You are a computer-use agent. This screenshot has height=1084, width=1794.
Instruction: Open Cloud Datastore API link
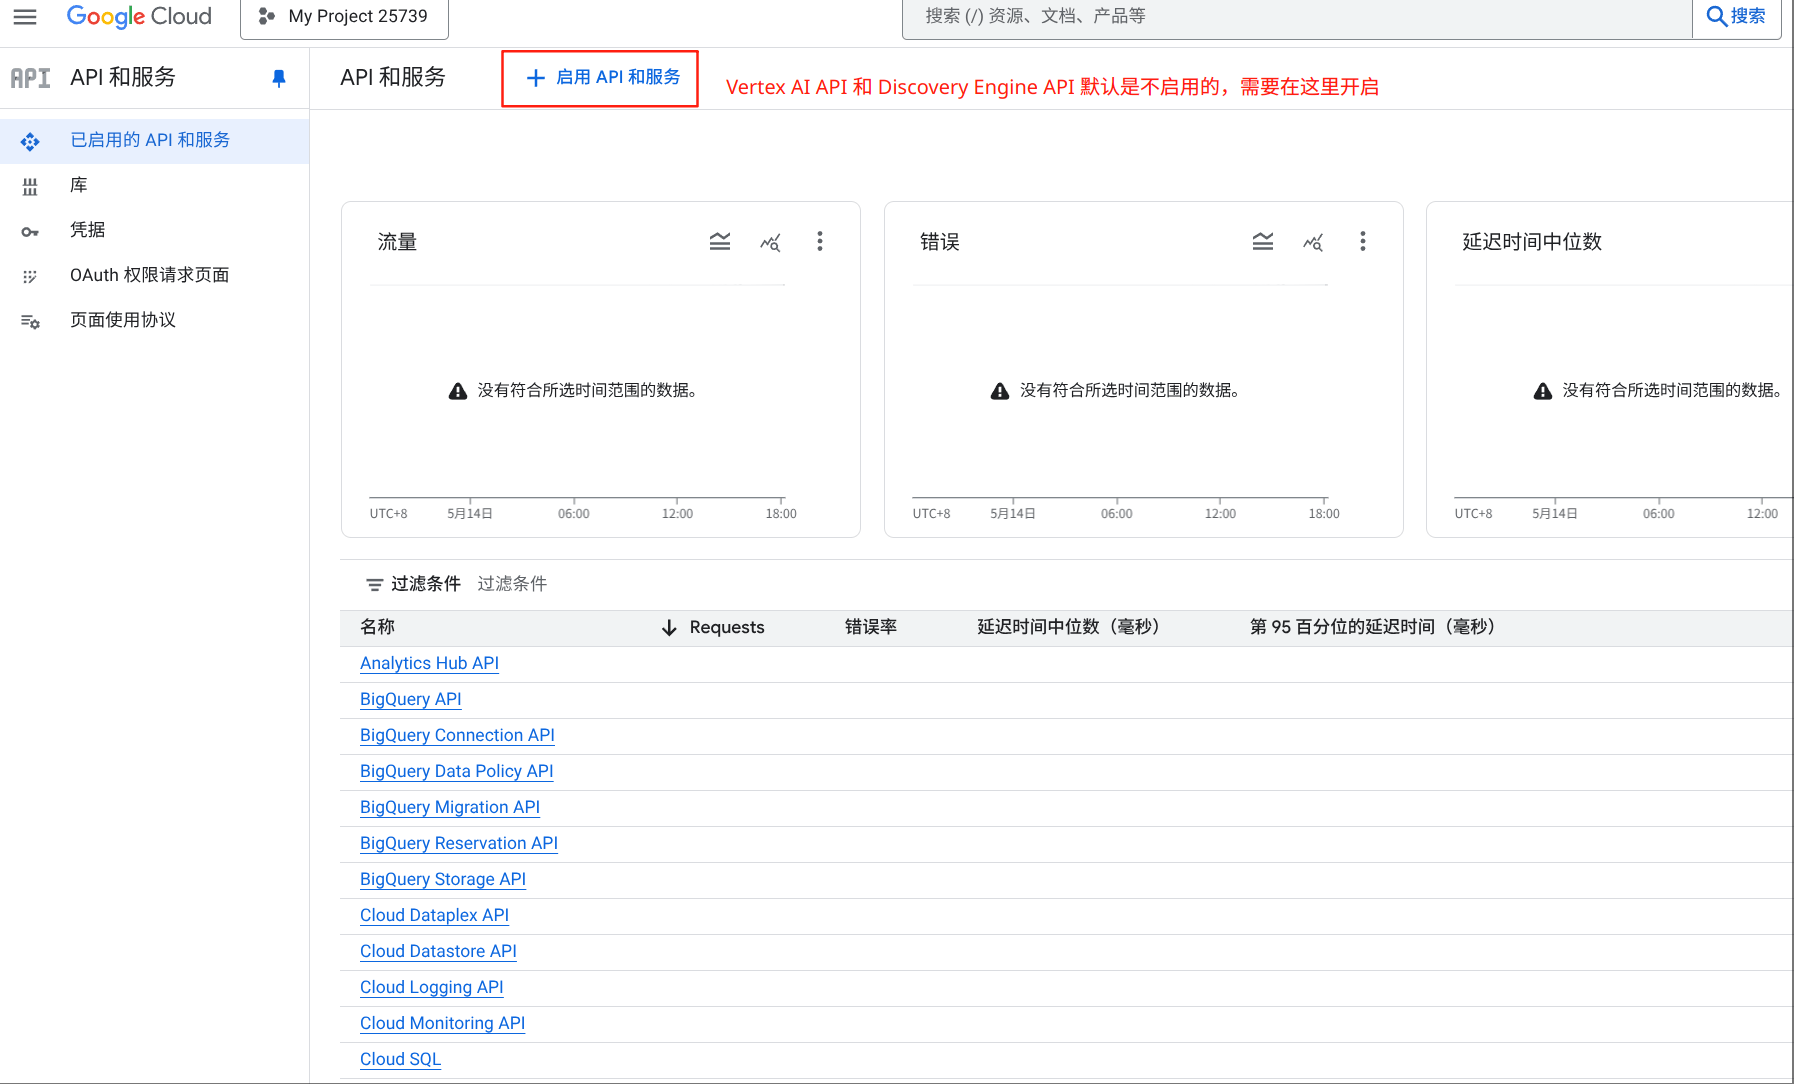click(438, 951)
